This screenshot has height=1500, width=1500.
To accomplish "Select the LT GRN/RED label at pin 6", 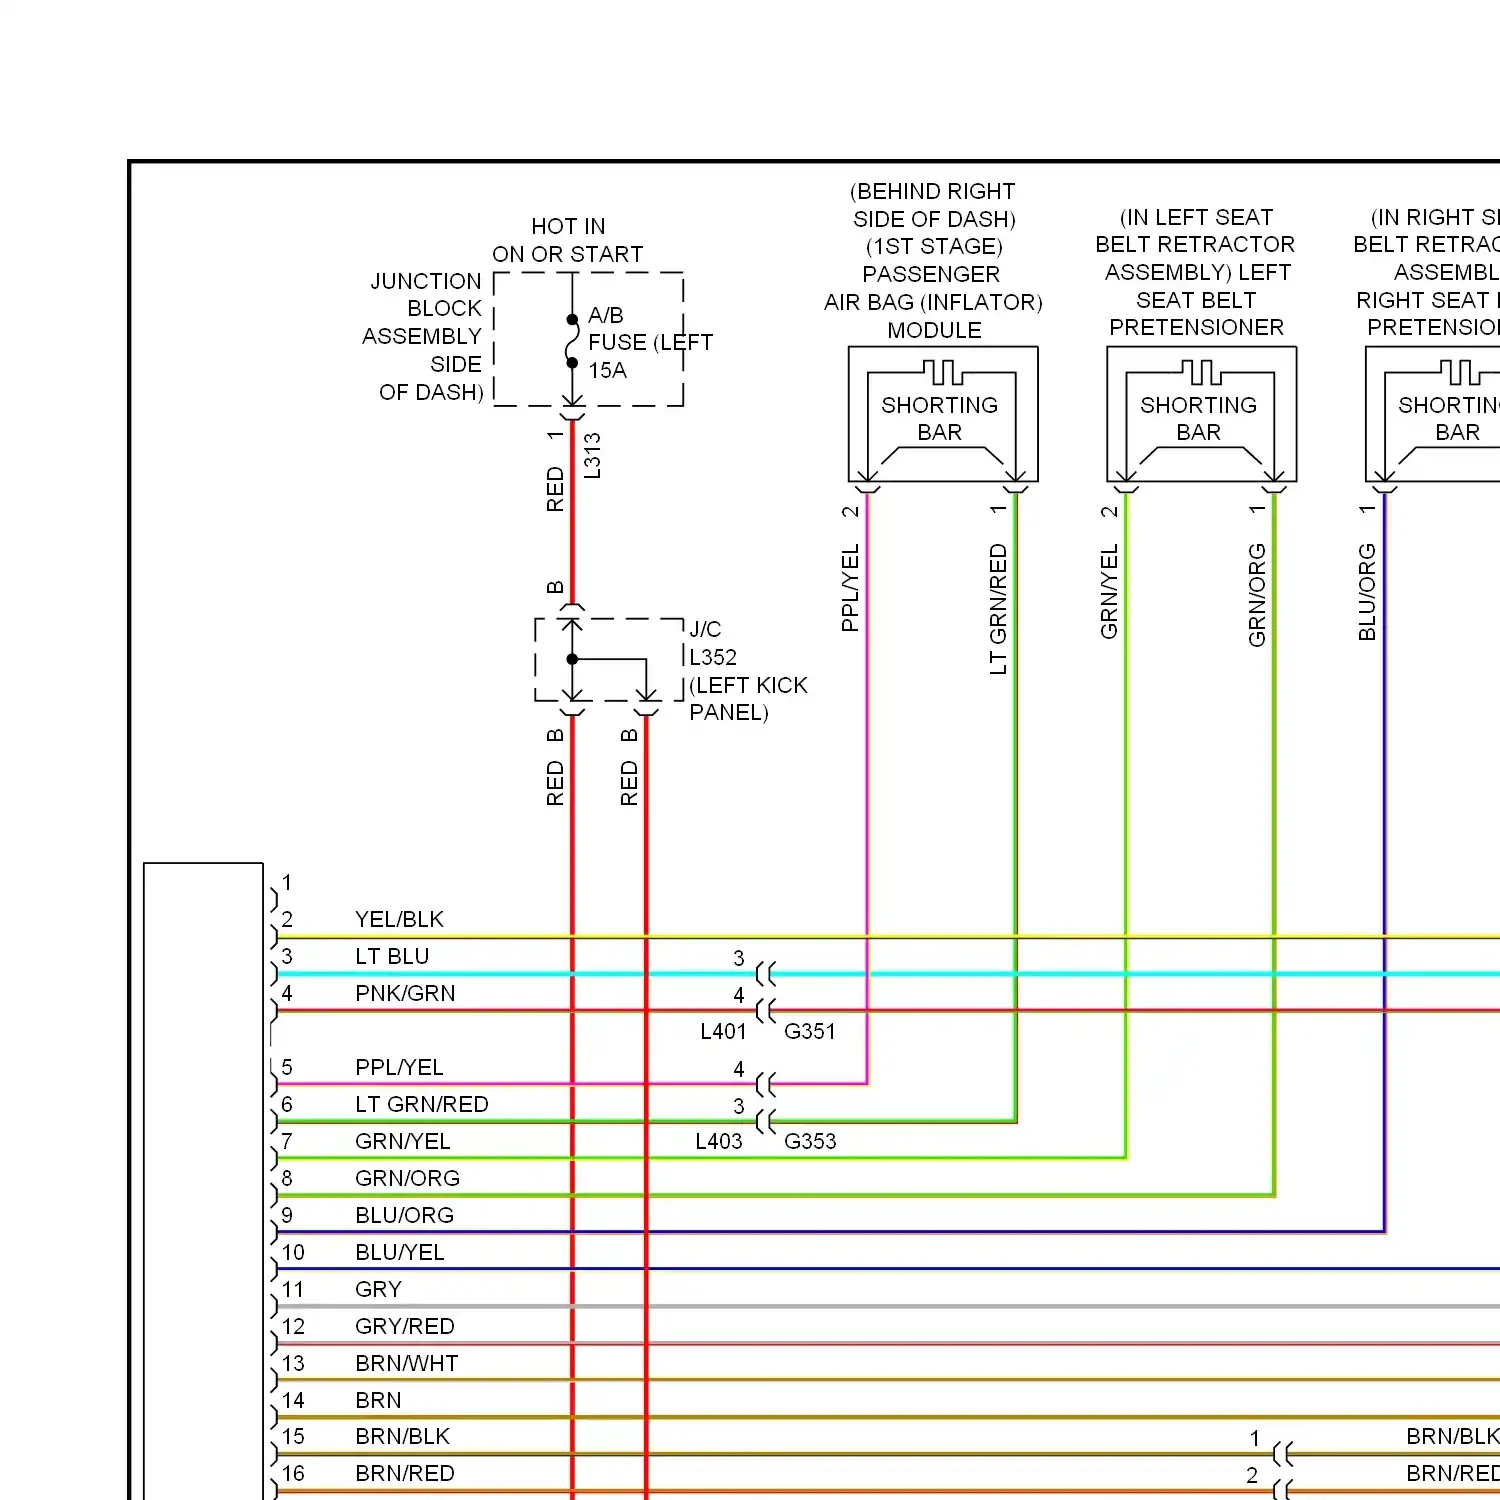I will point(422,1104).
